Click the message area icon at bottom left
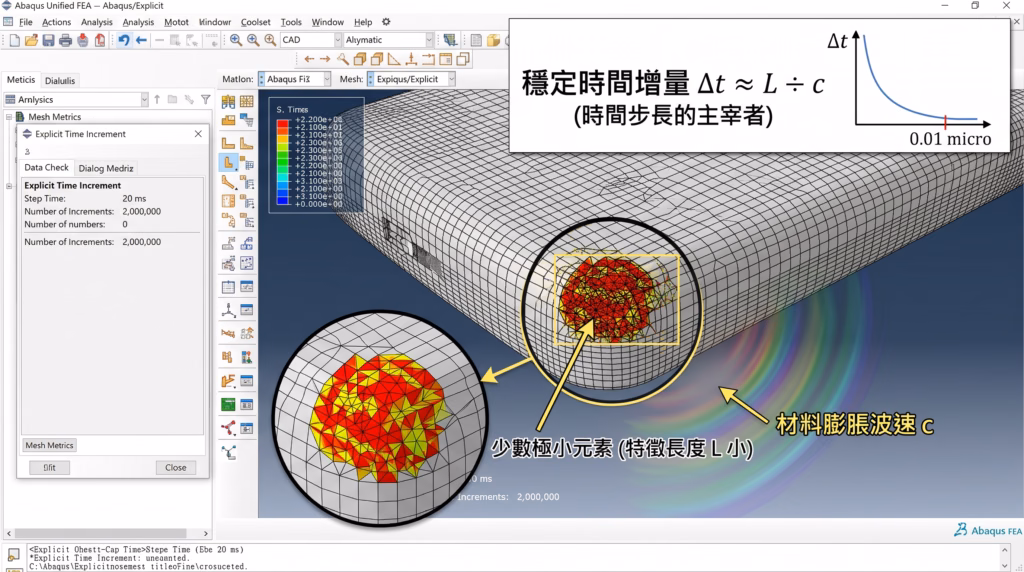 (x=13, y=556)
